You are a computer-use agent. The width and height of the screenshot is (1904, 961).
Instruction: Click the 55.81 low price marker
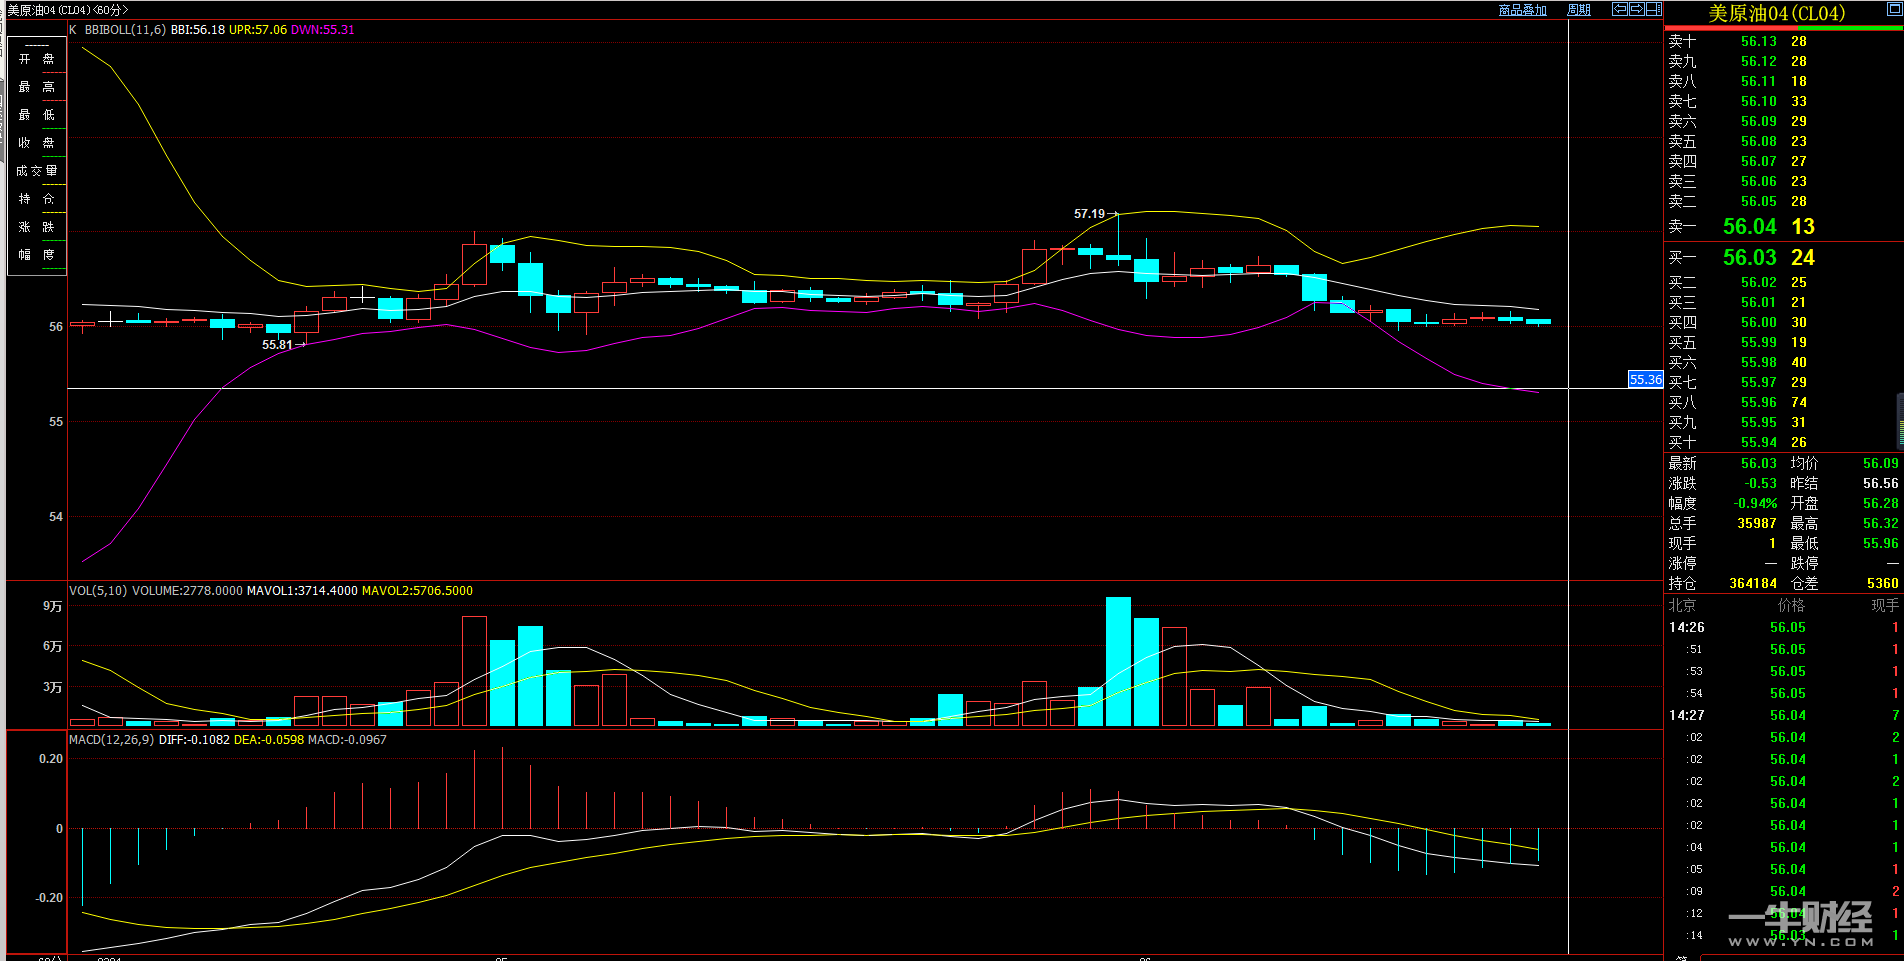(277, 345)
